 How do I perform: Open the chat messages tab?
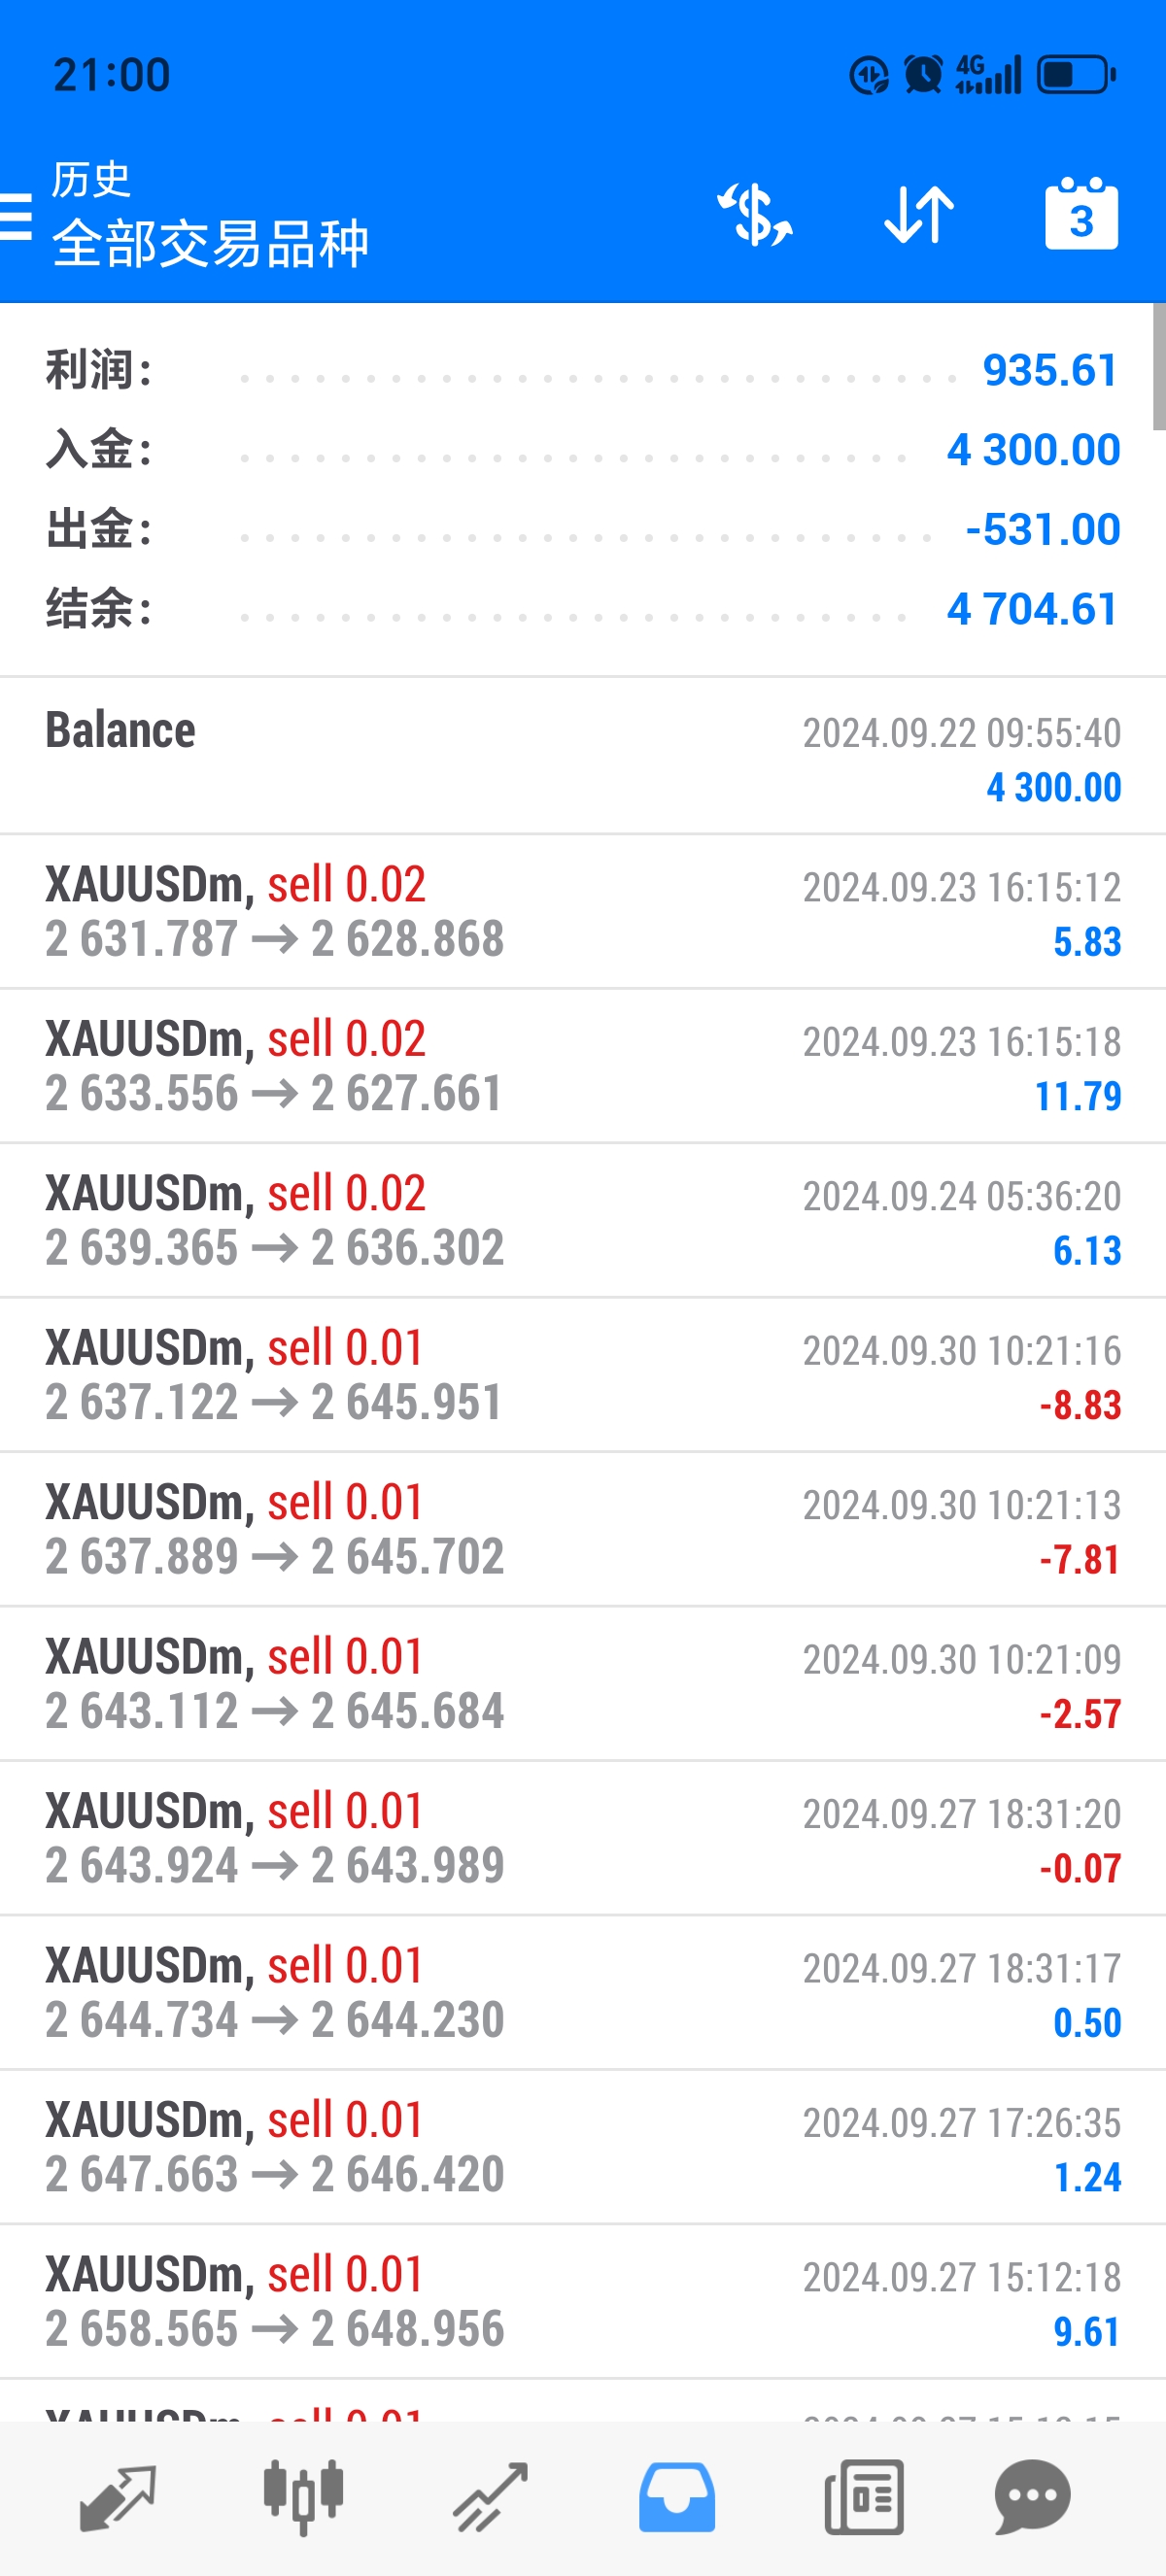(1032, 2497)
